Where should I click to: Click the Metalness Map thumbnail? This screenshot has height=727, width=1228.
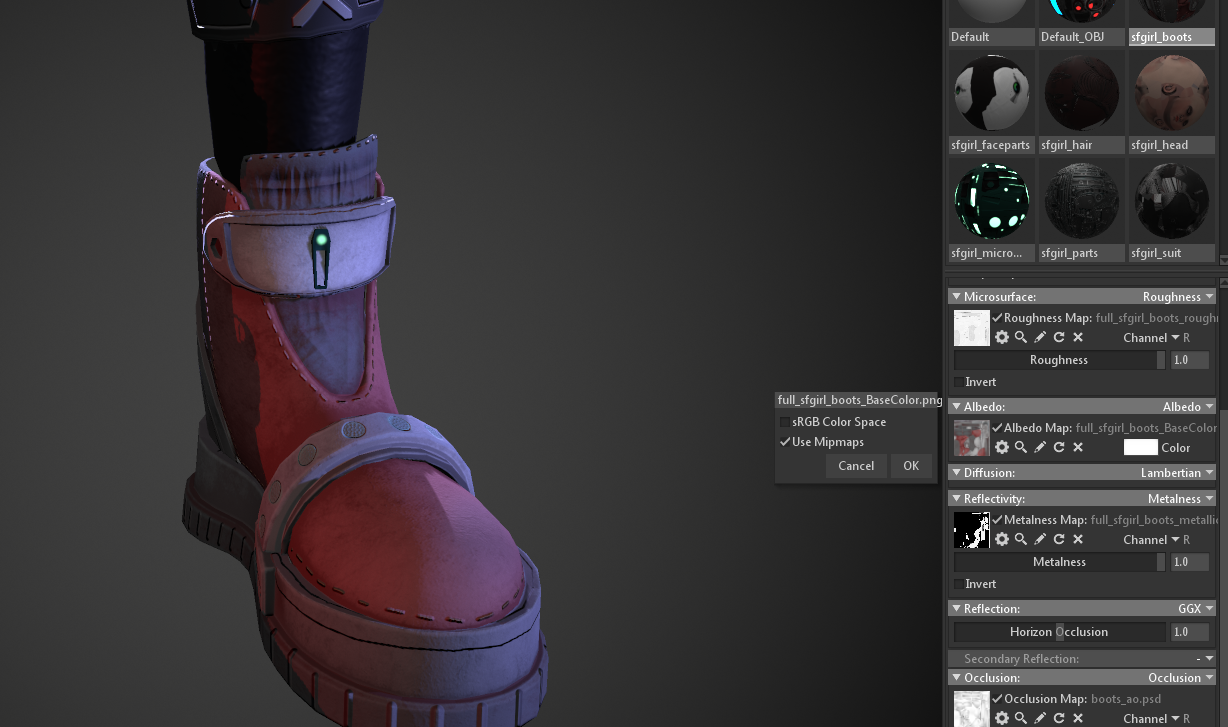pyautogui.click(x=971, y=530)
